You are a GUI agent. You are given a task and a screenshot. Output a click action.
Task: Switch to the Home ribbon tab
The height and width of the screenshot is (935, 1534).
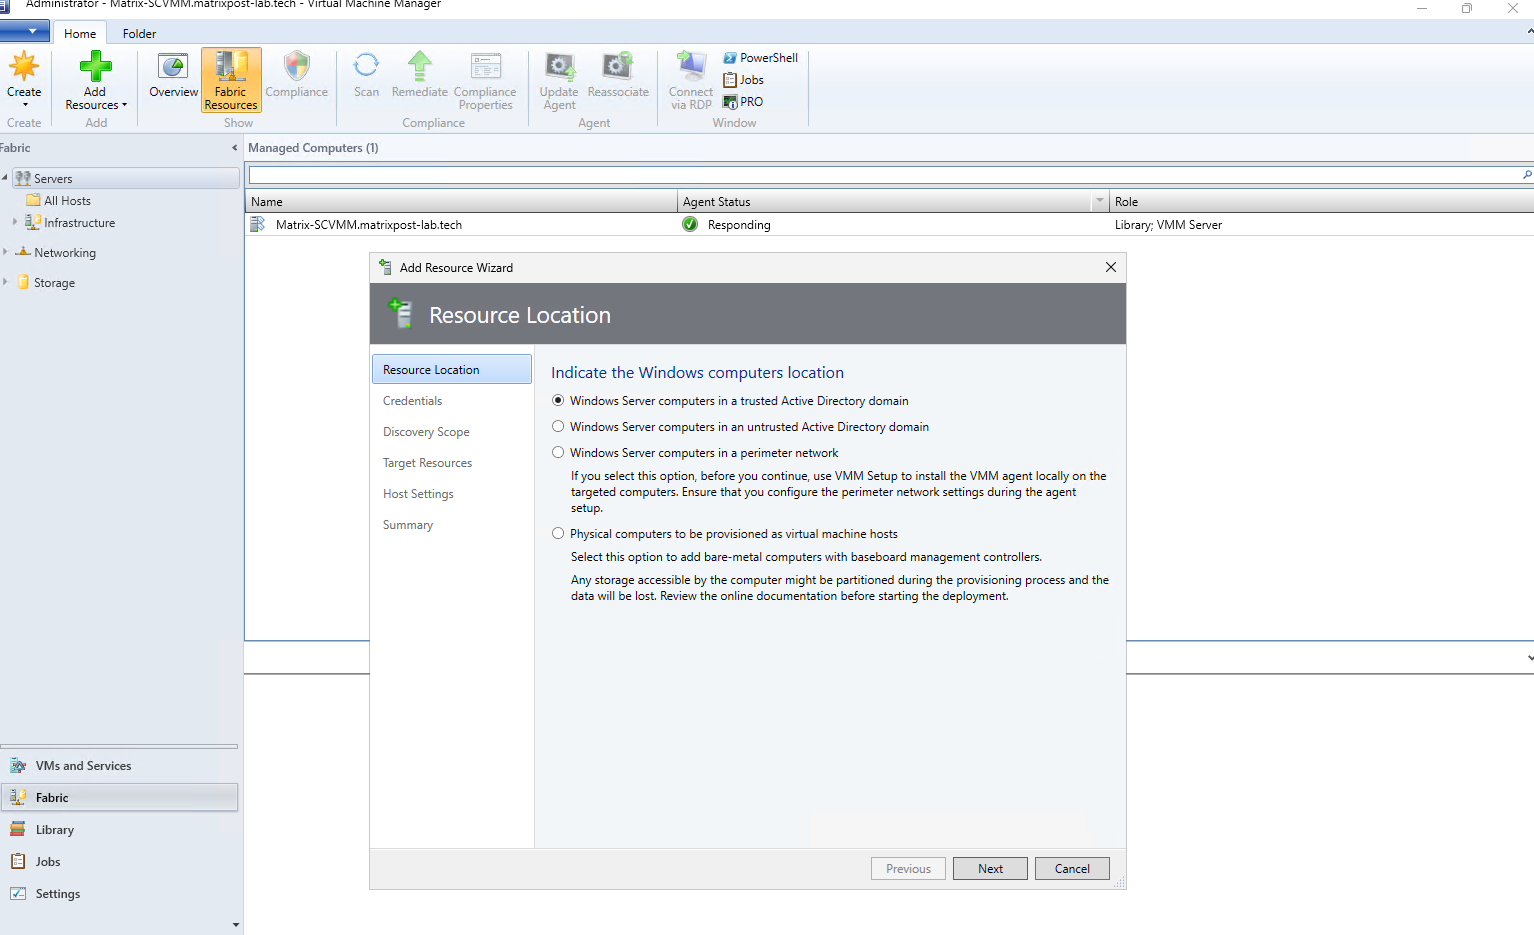click(80, 33)
